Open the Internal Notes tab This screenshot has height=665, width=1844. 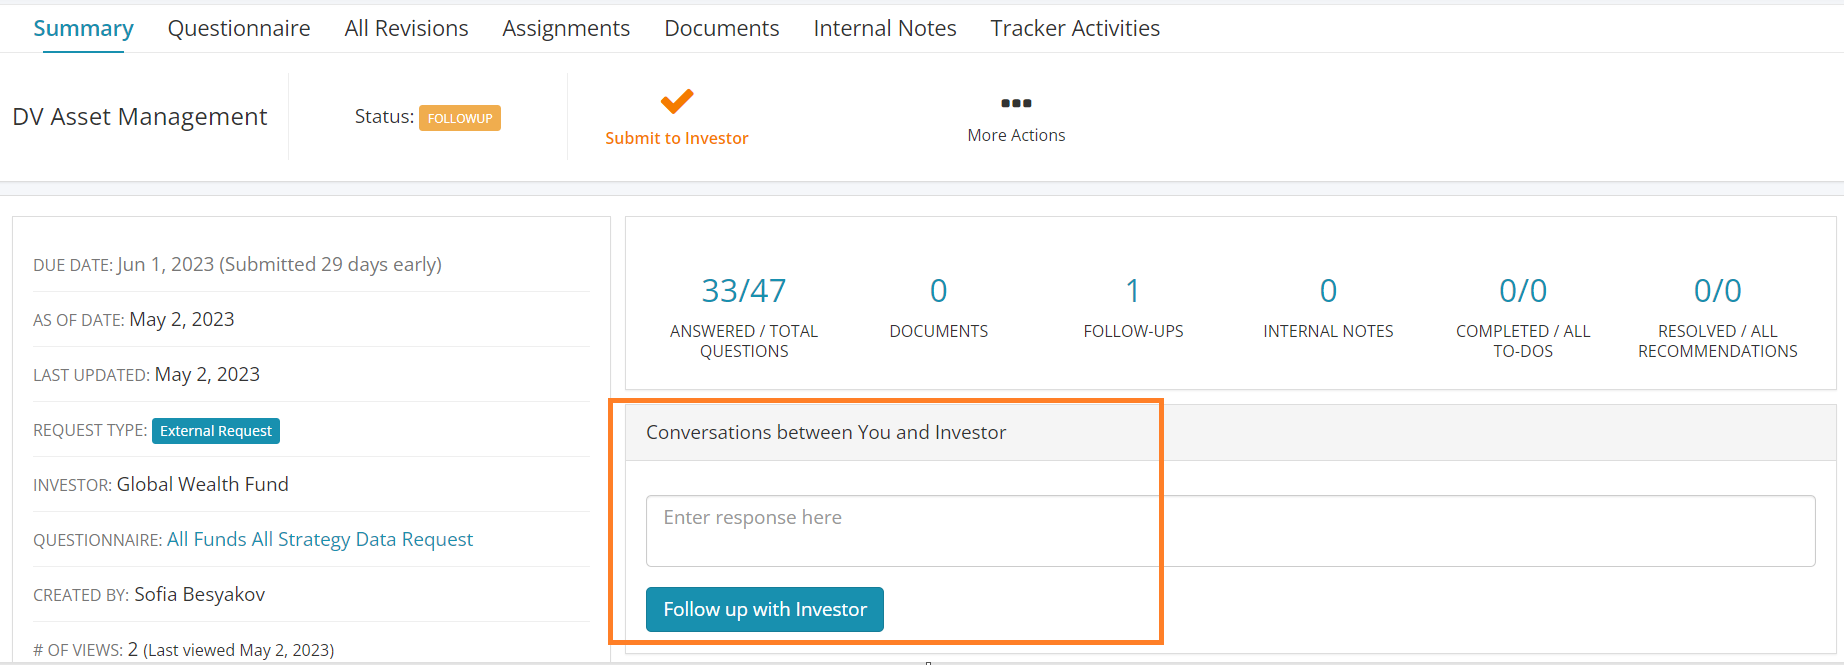[x=885, y=28]
